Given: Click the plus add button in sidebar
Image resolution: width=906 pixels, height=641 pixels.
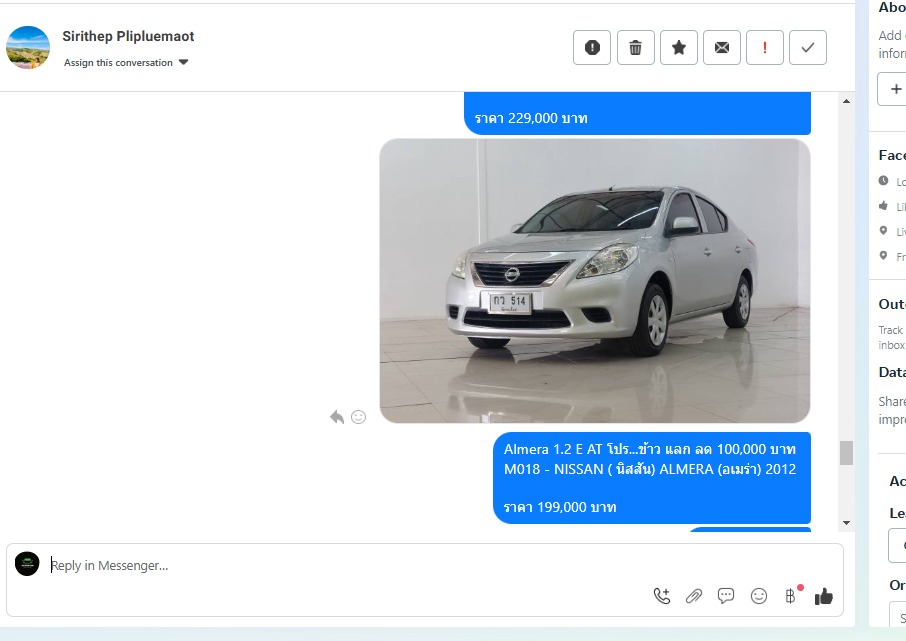Looking at the screenshot, I should 896,89.
